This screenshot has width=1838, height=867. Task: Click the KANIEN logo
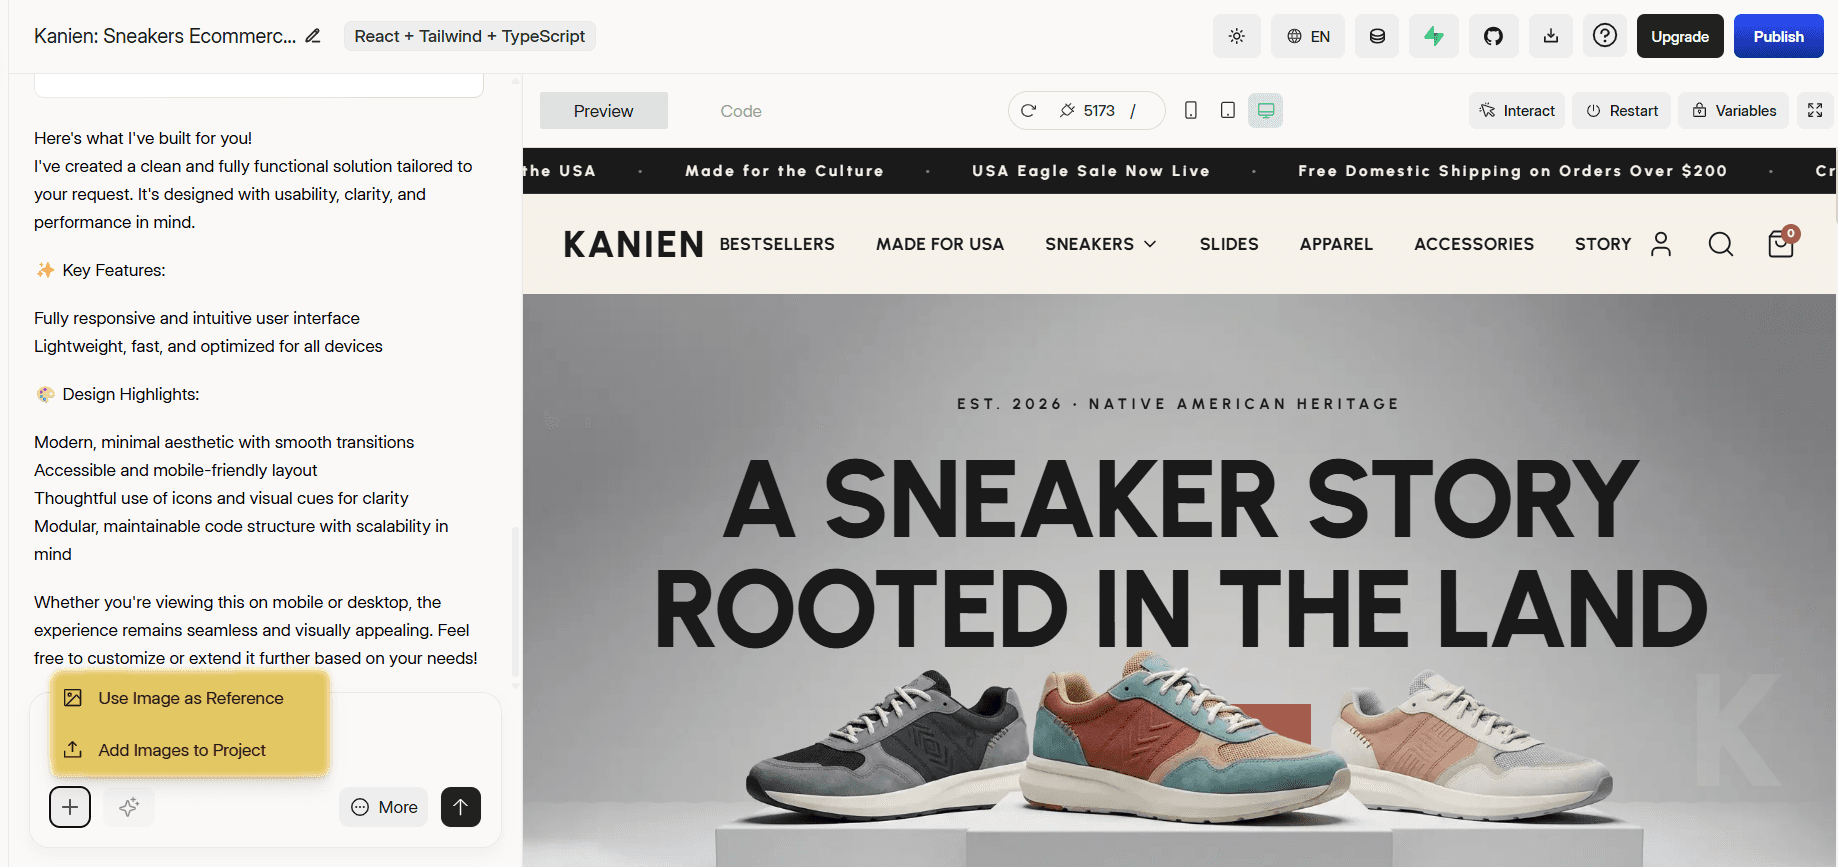click(x=634, y=244)
